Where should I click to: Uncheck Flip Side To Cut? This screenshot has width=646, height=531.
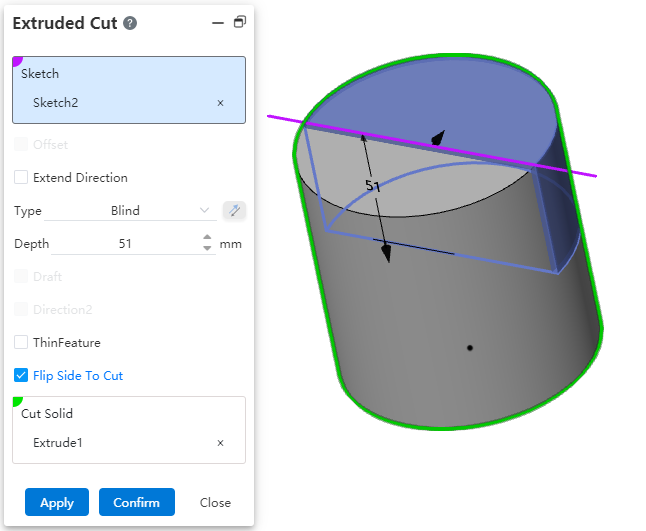pos(21,375)
